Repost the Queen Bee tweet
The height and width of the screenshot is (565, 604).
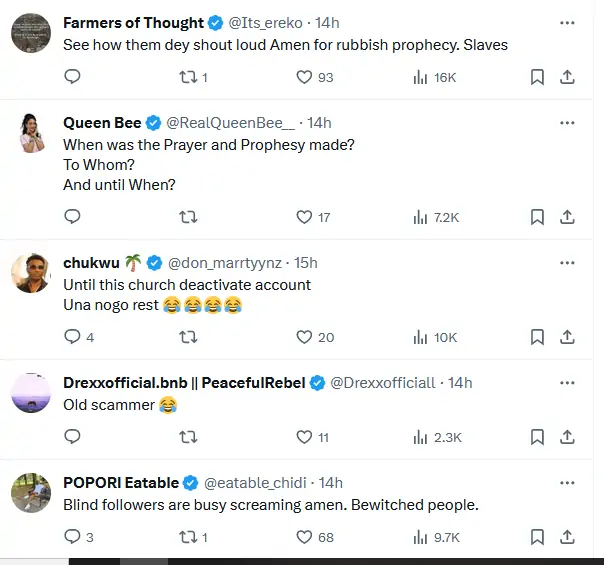tap(187, 217)
